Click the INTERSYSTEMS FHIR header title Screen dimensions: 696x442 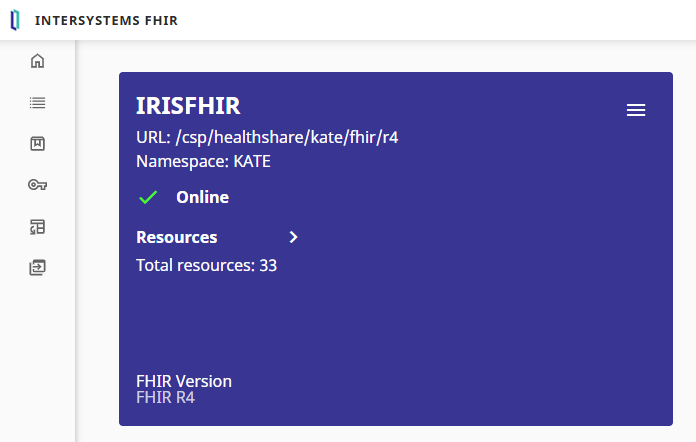(x=106, y=20)
